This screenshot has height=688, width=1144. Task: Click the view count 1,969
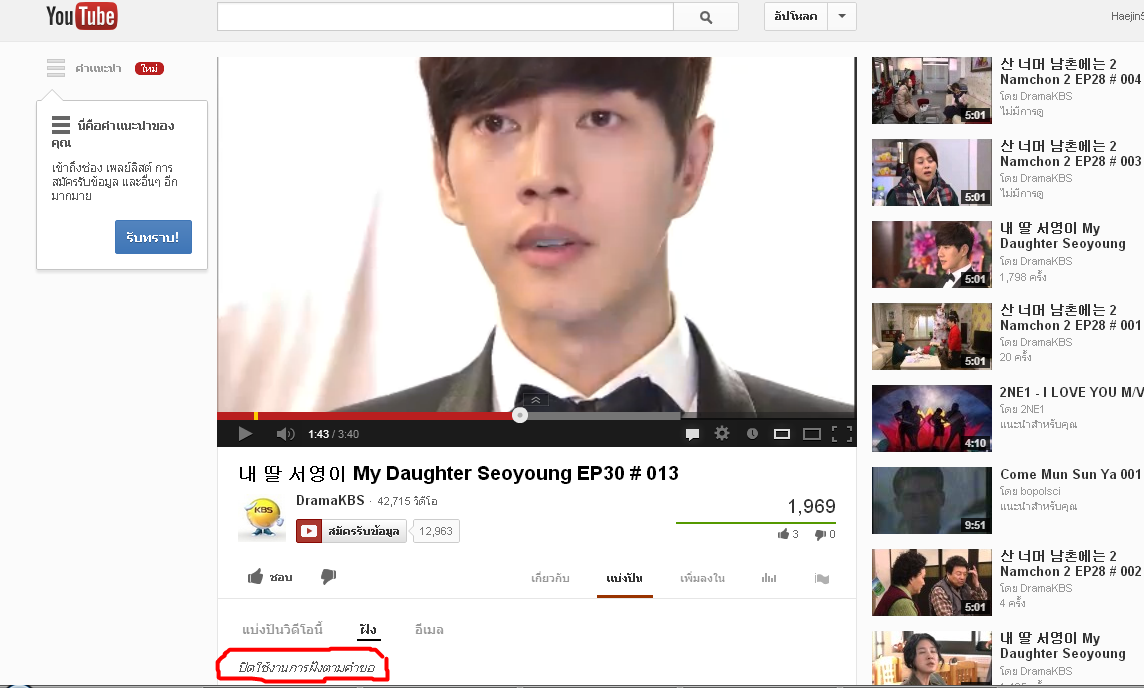click(x=811, y=506)
